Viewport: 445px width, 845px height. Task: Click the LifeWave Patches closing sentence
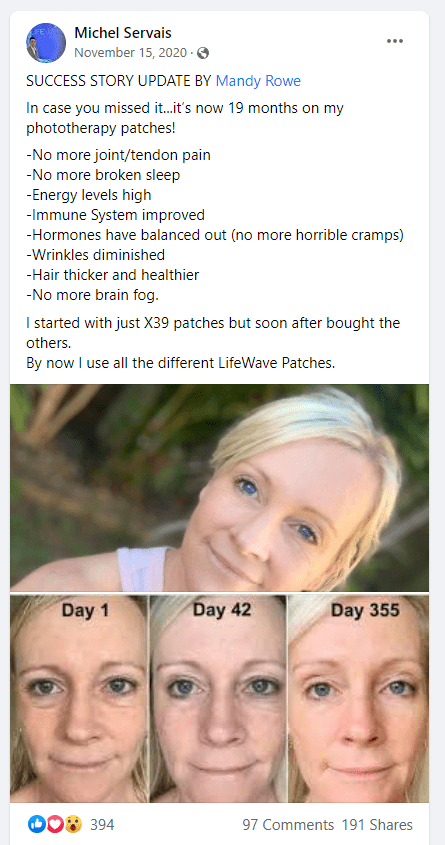pyautogui.click(x=180, y=363)
